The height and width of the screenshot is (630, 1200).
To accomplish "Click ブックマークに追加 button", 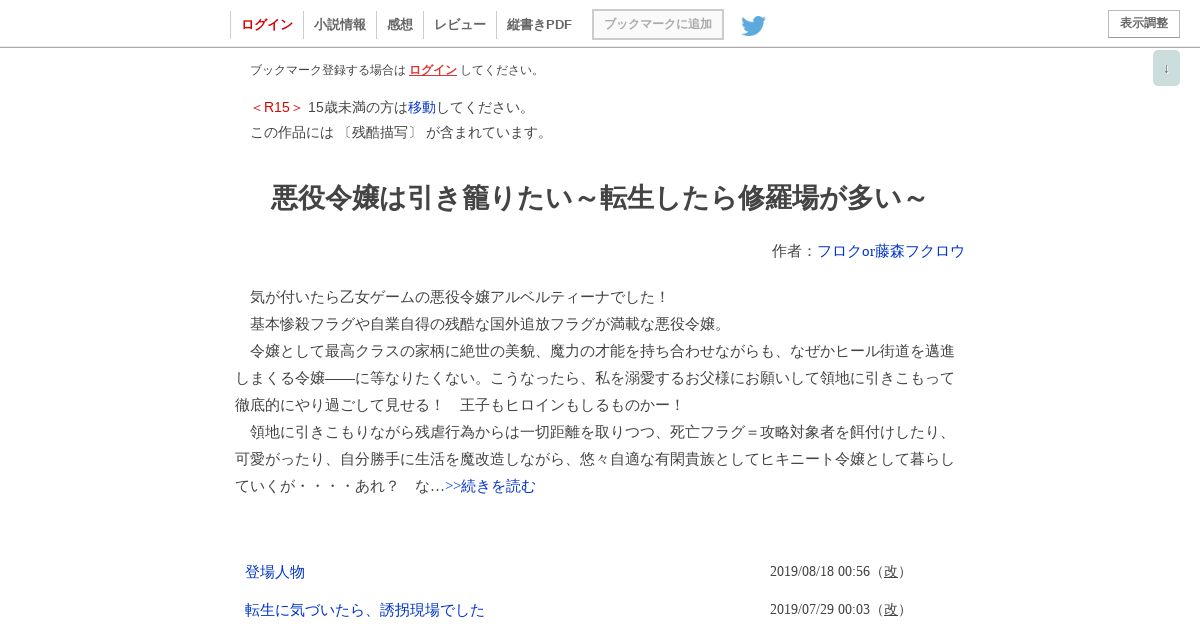I will tap(658, 24).
